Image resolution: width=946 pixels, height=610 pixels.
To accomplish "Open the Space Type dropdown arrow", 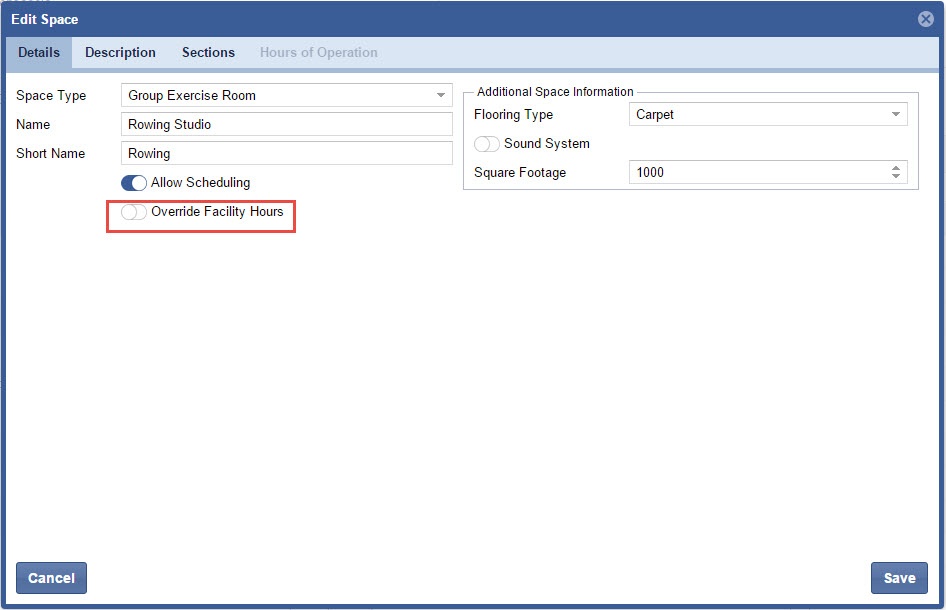I will [441, 96].
